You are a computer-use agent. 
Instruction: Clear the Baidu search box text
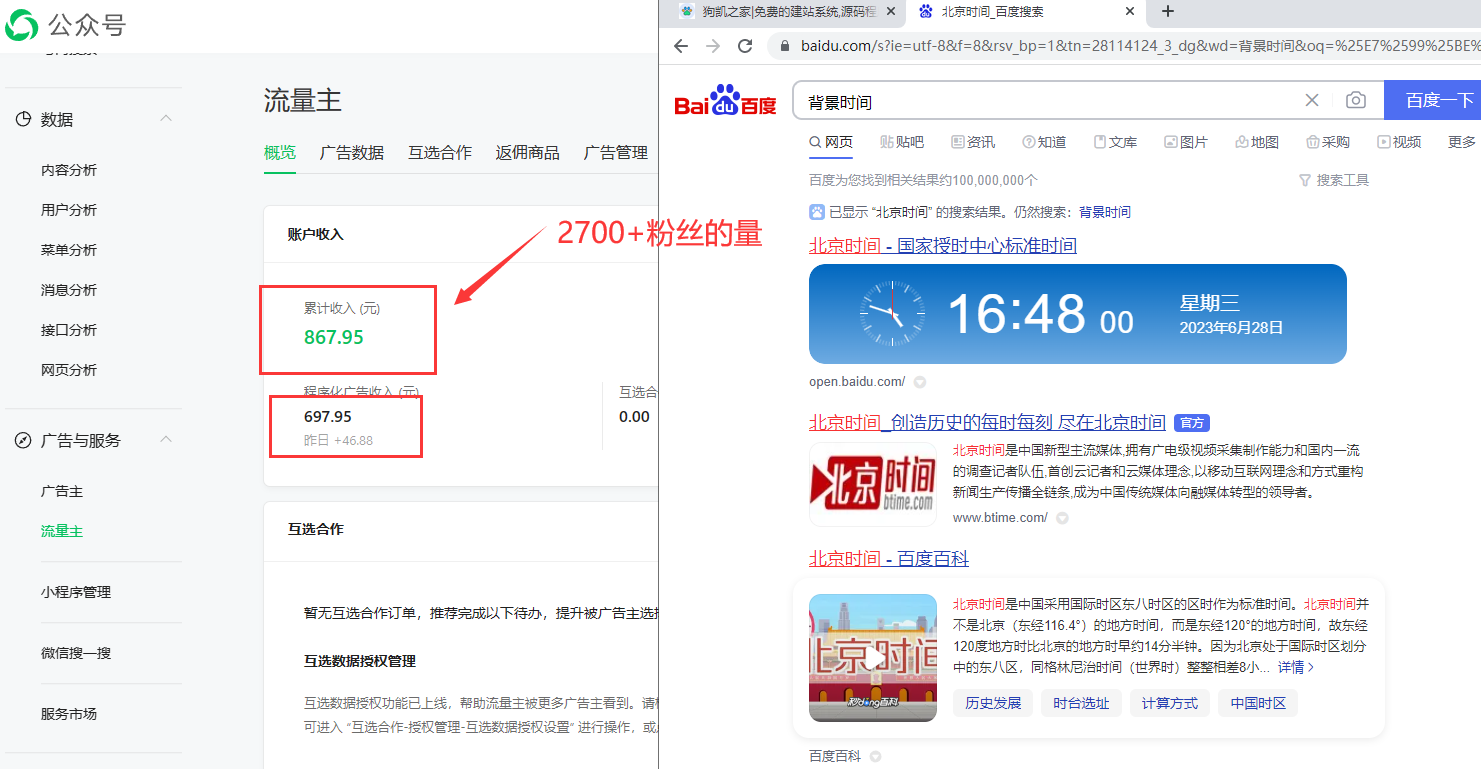(1312, 100)
